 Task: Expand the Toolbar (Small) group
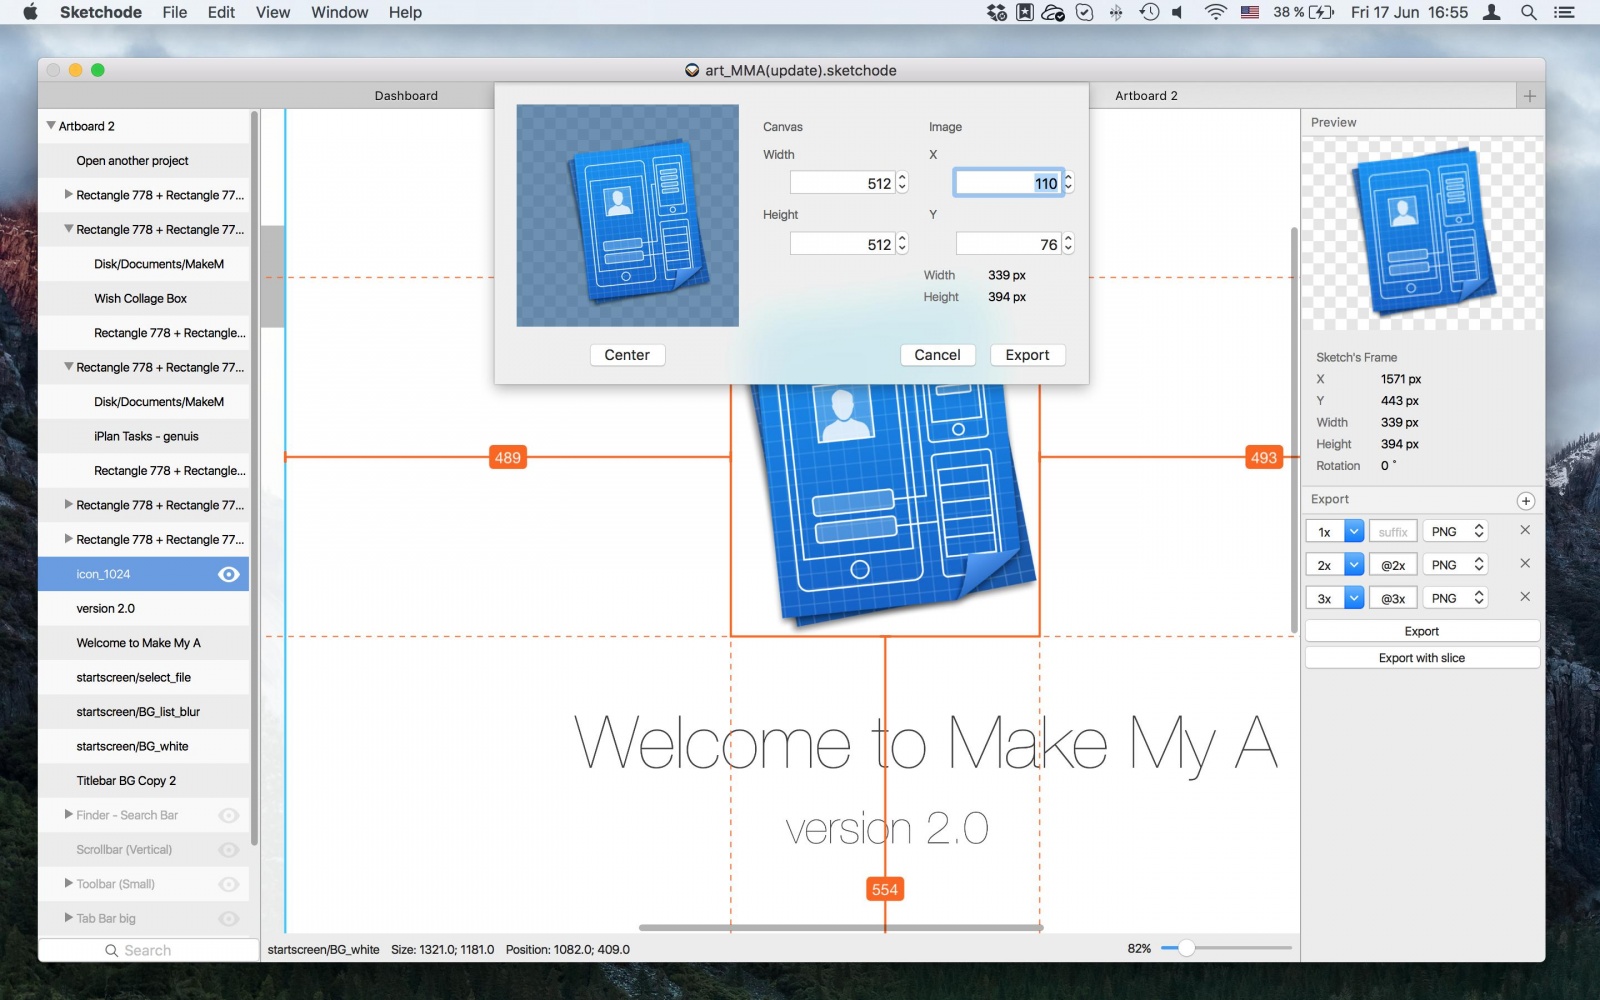[x=69, y=884]
